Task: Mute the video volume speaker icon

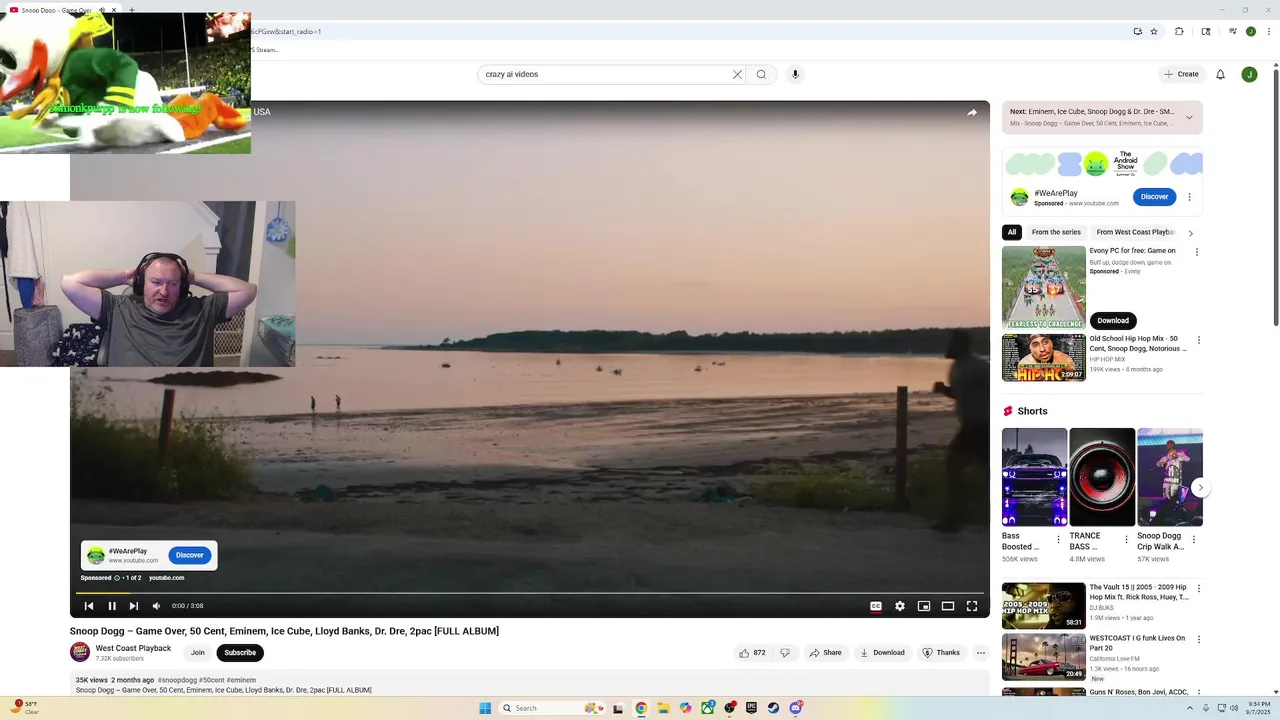Action: pos(156,606)
